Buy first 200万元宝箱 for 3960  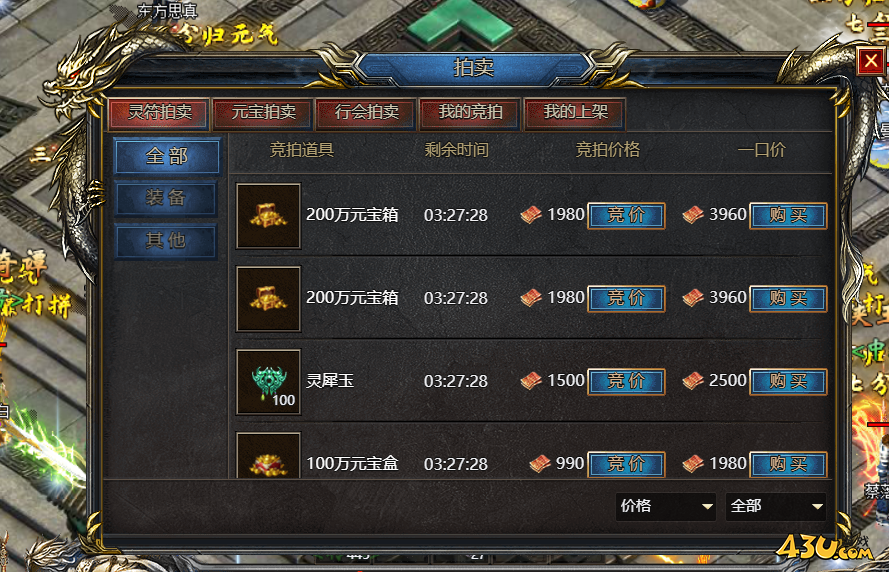point(788,215)
